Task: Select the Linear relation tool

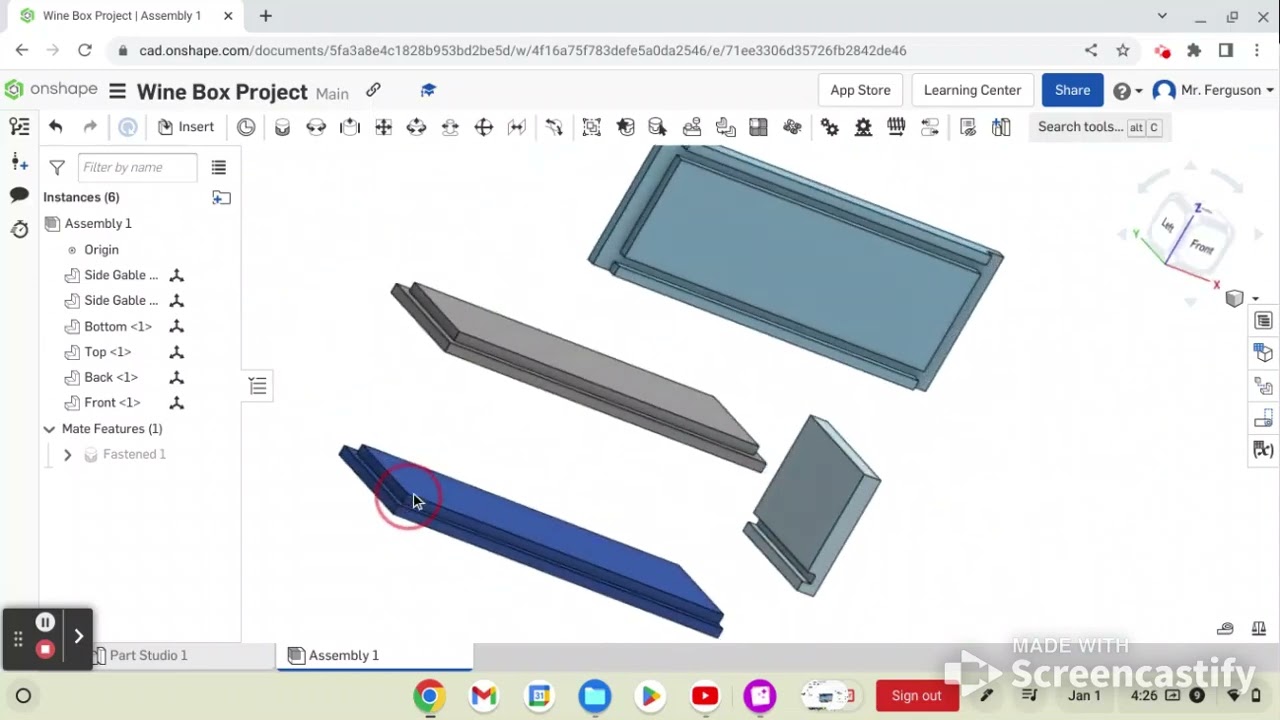Action: coord(930,127)
